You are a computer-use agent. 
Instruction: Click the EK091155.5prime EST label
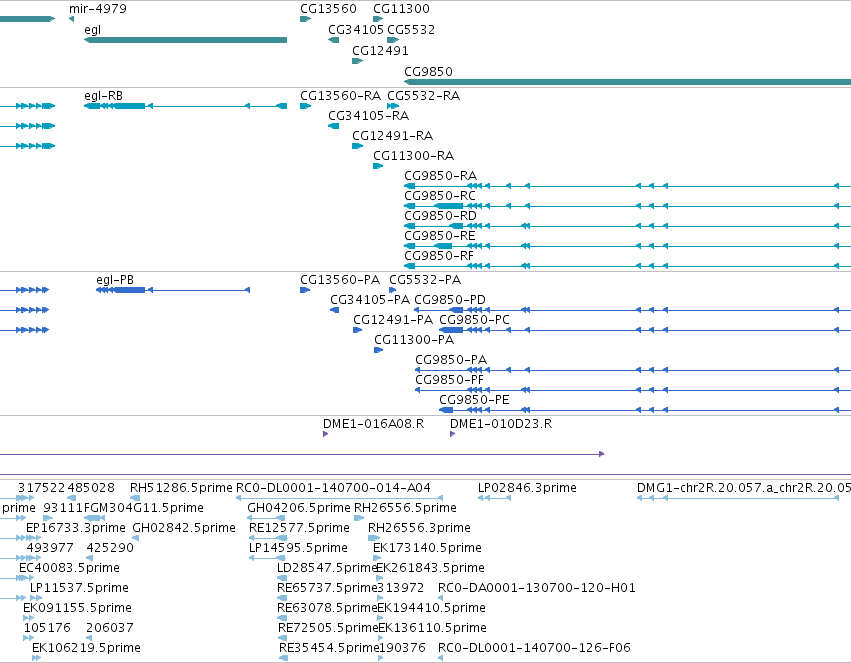click(77, 608)
